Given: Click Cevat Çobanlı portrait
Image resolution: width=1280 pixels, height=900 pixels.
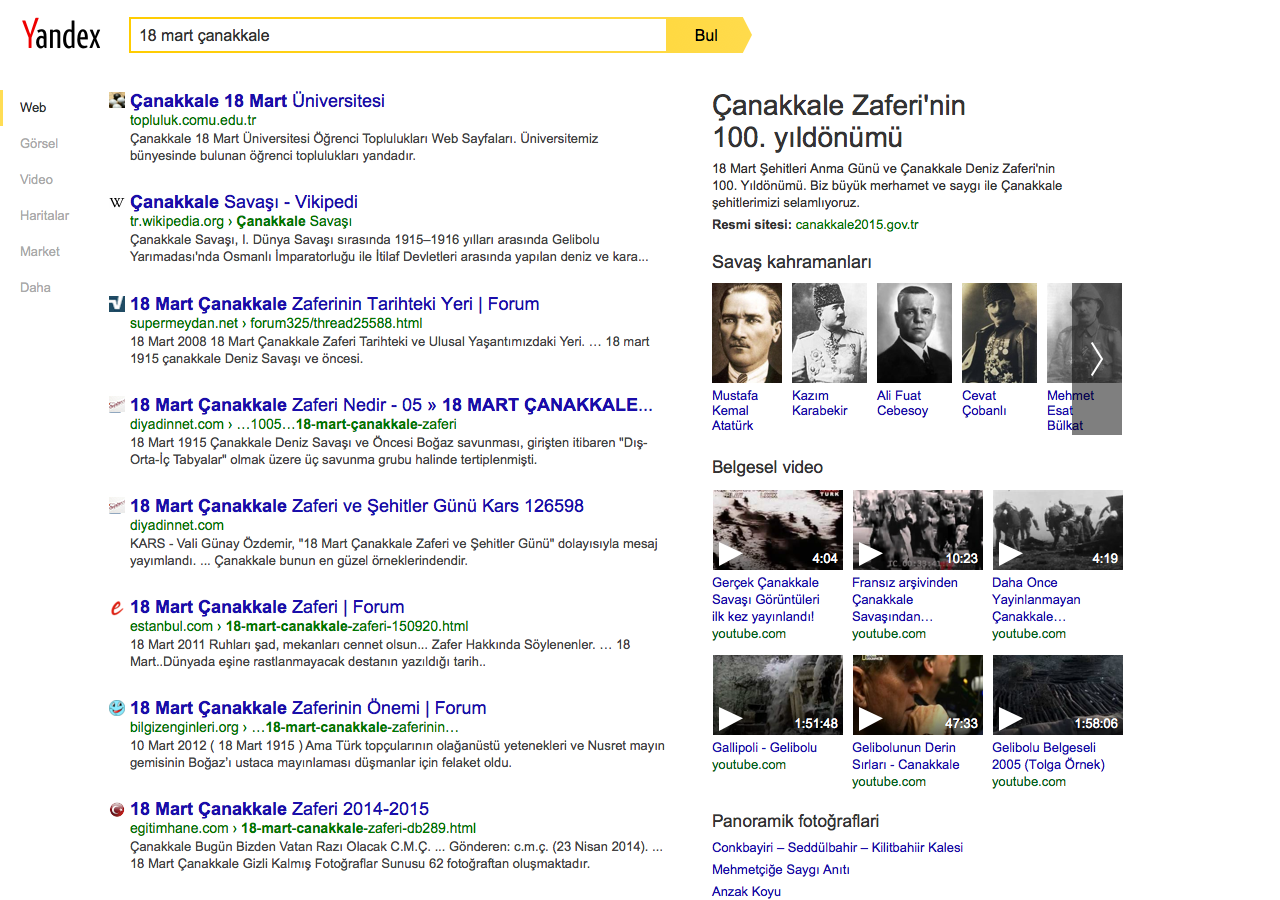Looking at the screenshot, I should pos(999,333).
